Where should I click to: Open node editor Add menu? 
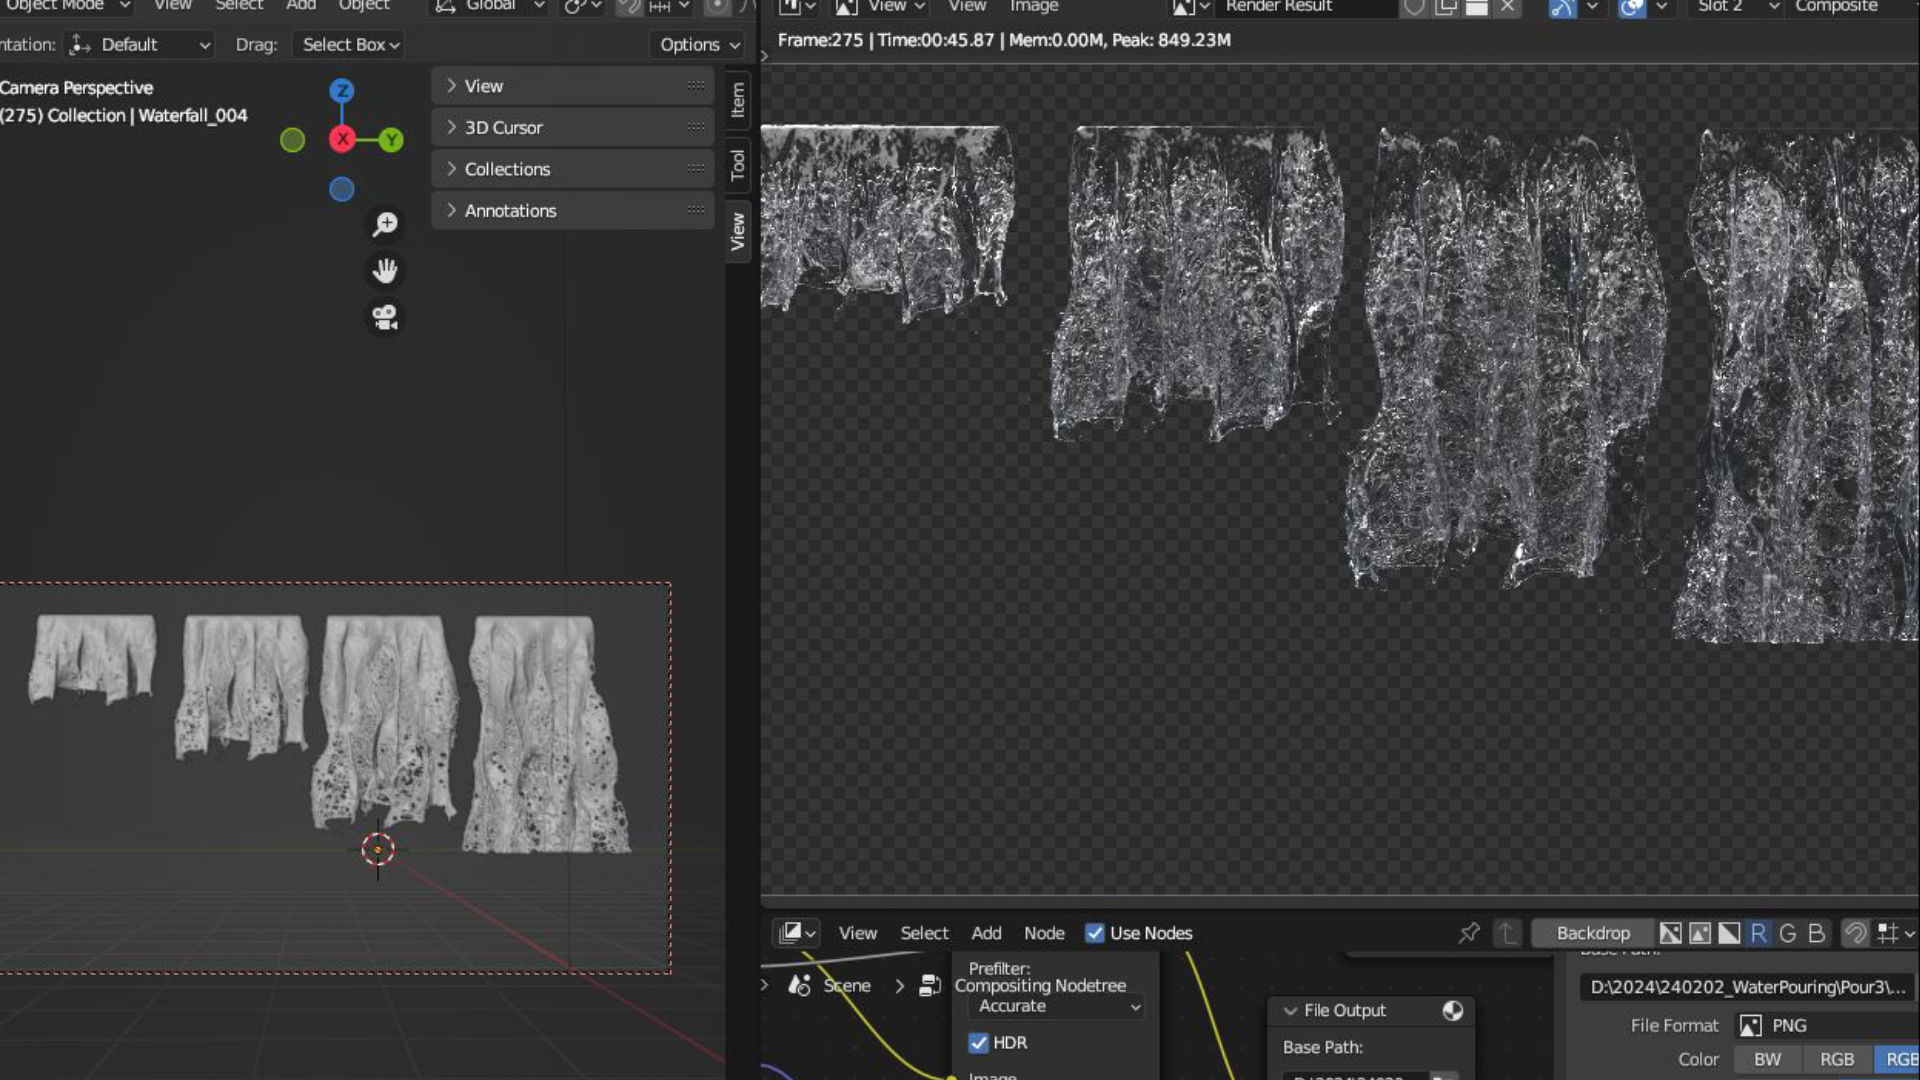pyautogui.click(x=986, y=933)
